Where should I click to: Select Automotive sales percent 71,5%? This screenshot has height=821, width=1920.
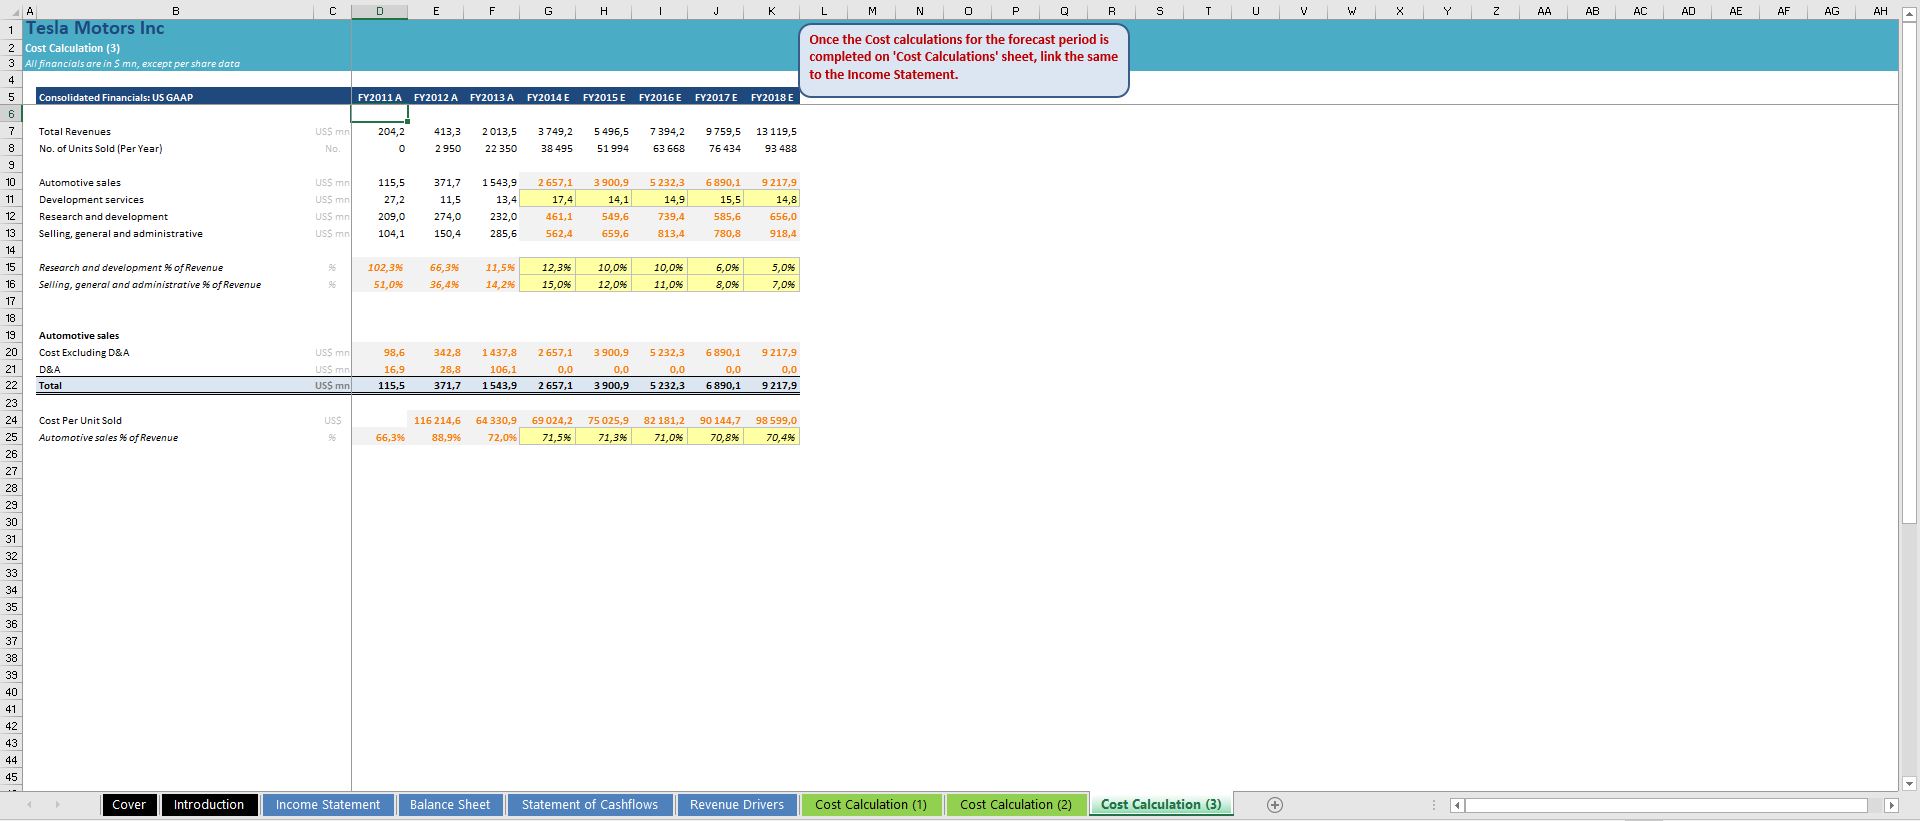pyautogui.click(x=548, y=438)
